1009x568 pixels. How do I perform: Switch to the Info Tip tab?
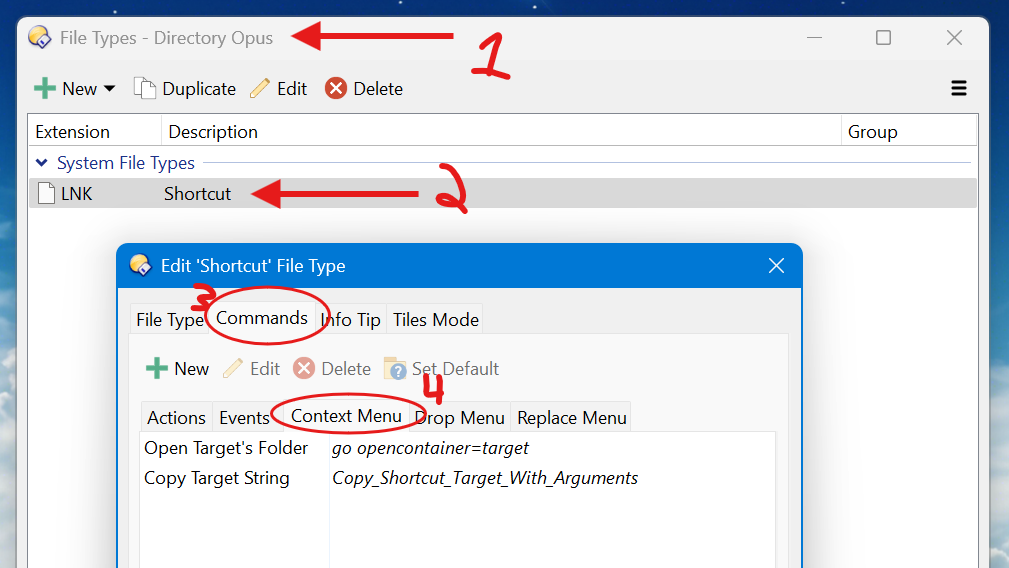click(351, 320)
